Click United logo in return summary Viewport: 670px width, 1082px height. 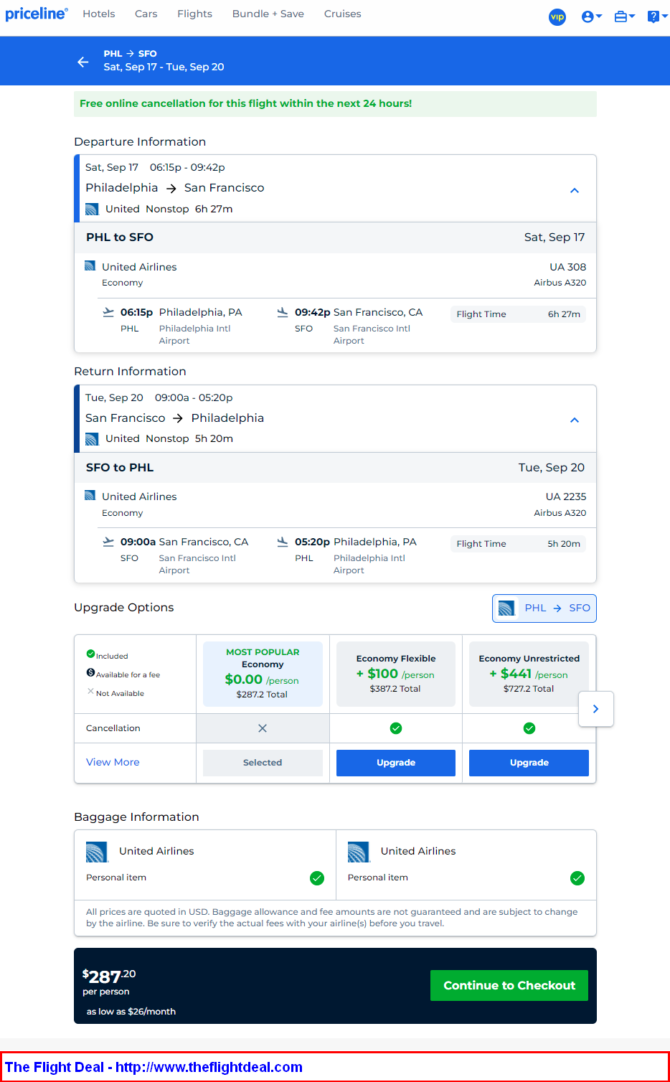(x=92, y=439)
